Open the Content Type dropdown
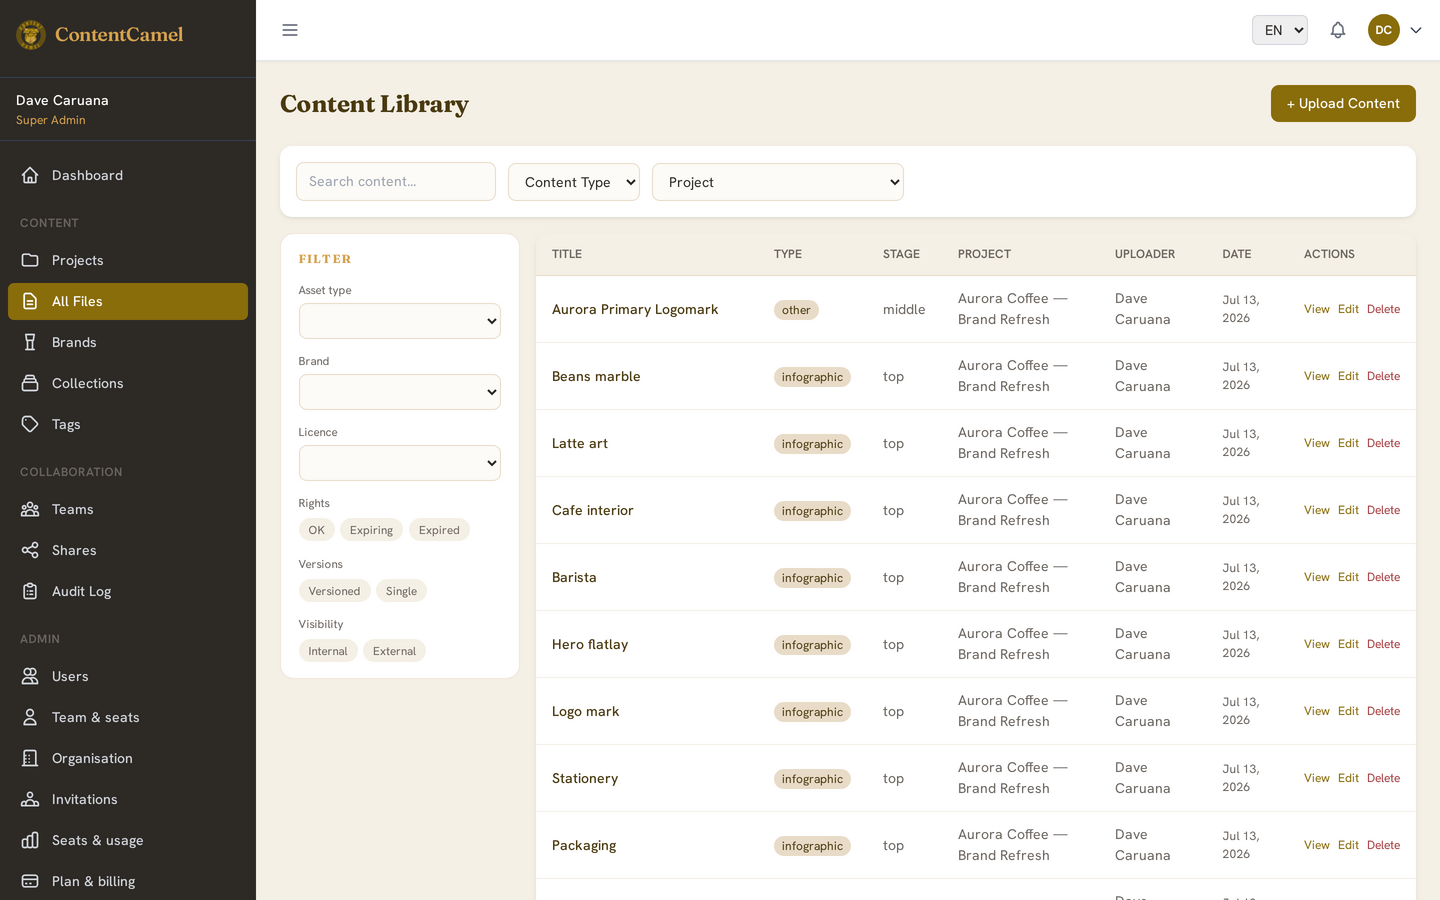Image resolution: width=1440 pixels, height=900 pixels. tap(574, 182)
